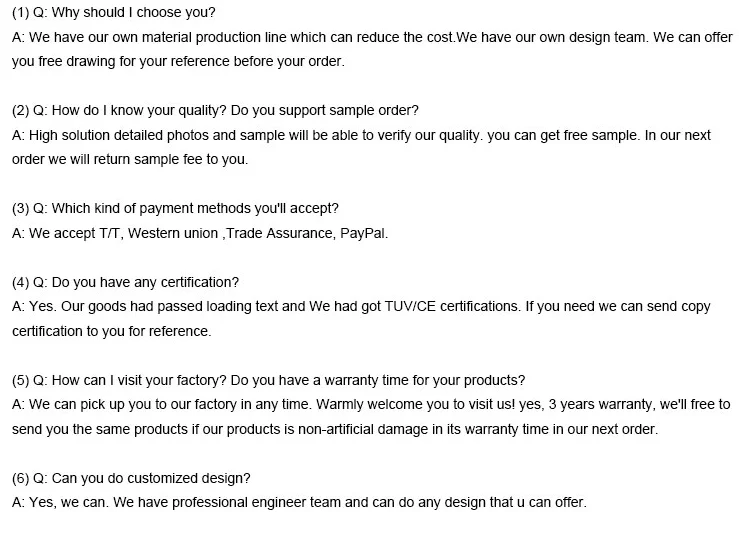Viewport: 739px width, 534px height.
Task: Click the line "order we will return sample fee"
Action: pyautogui.click(x=130, y=159)
